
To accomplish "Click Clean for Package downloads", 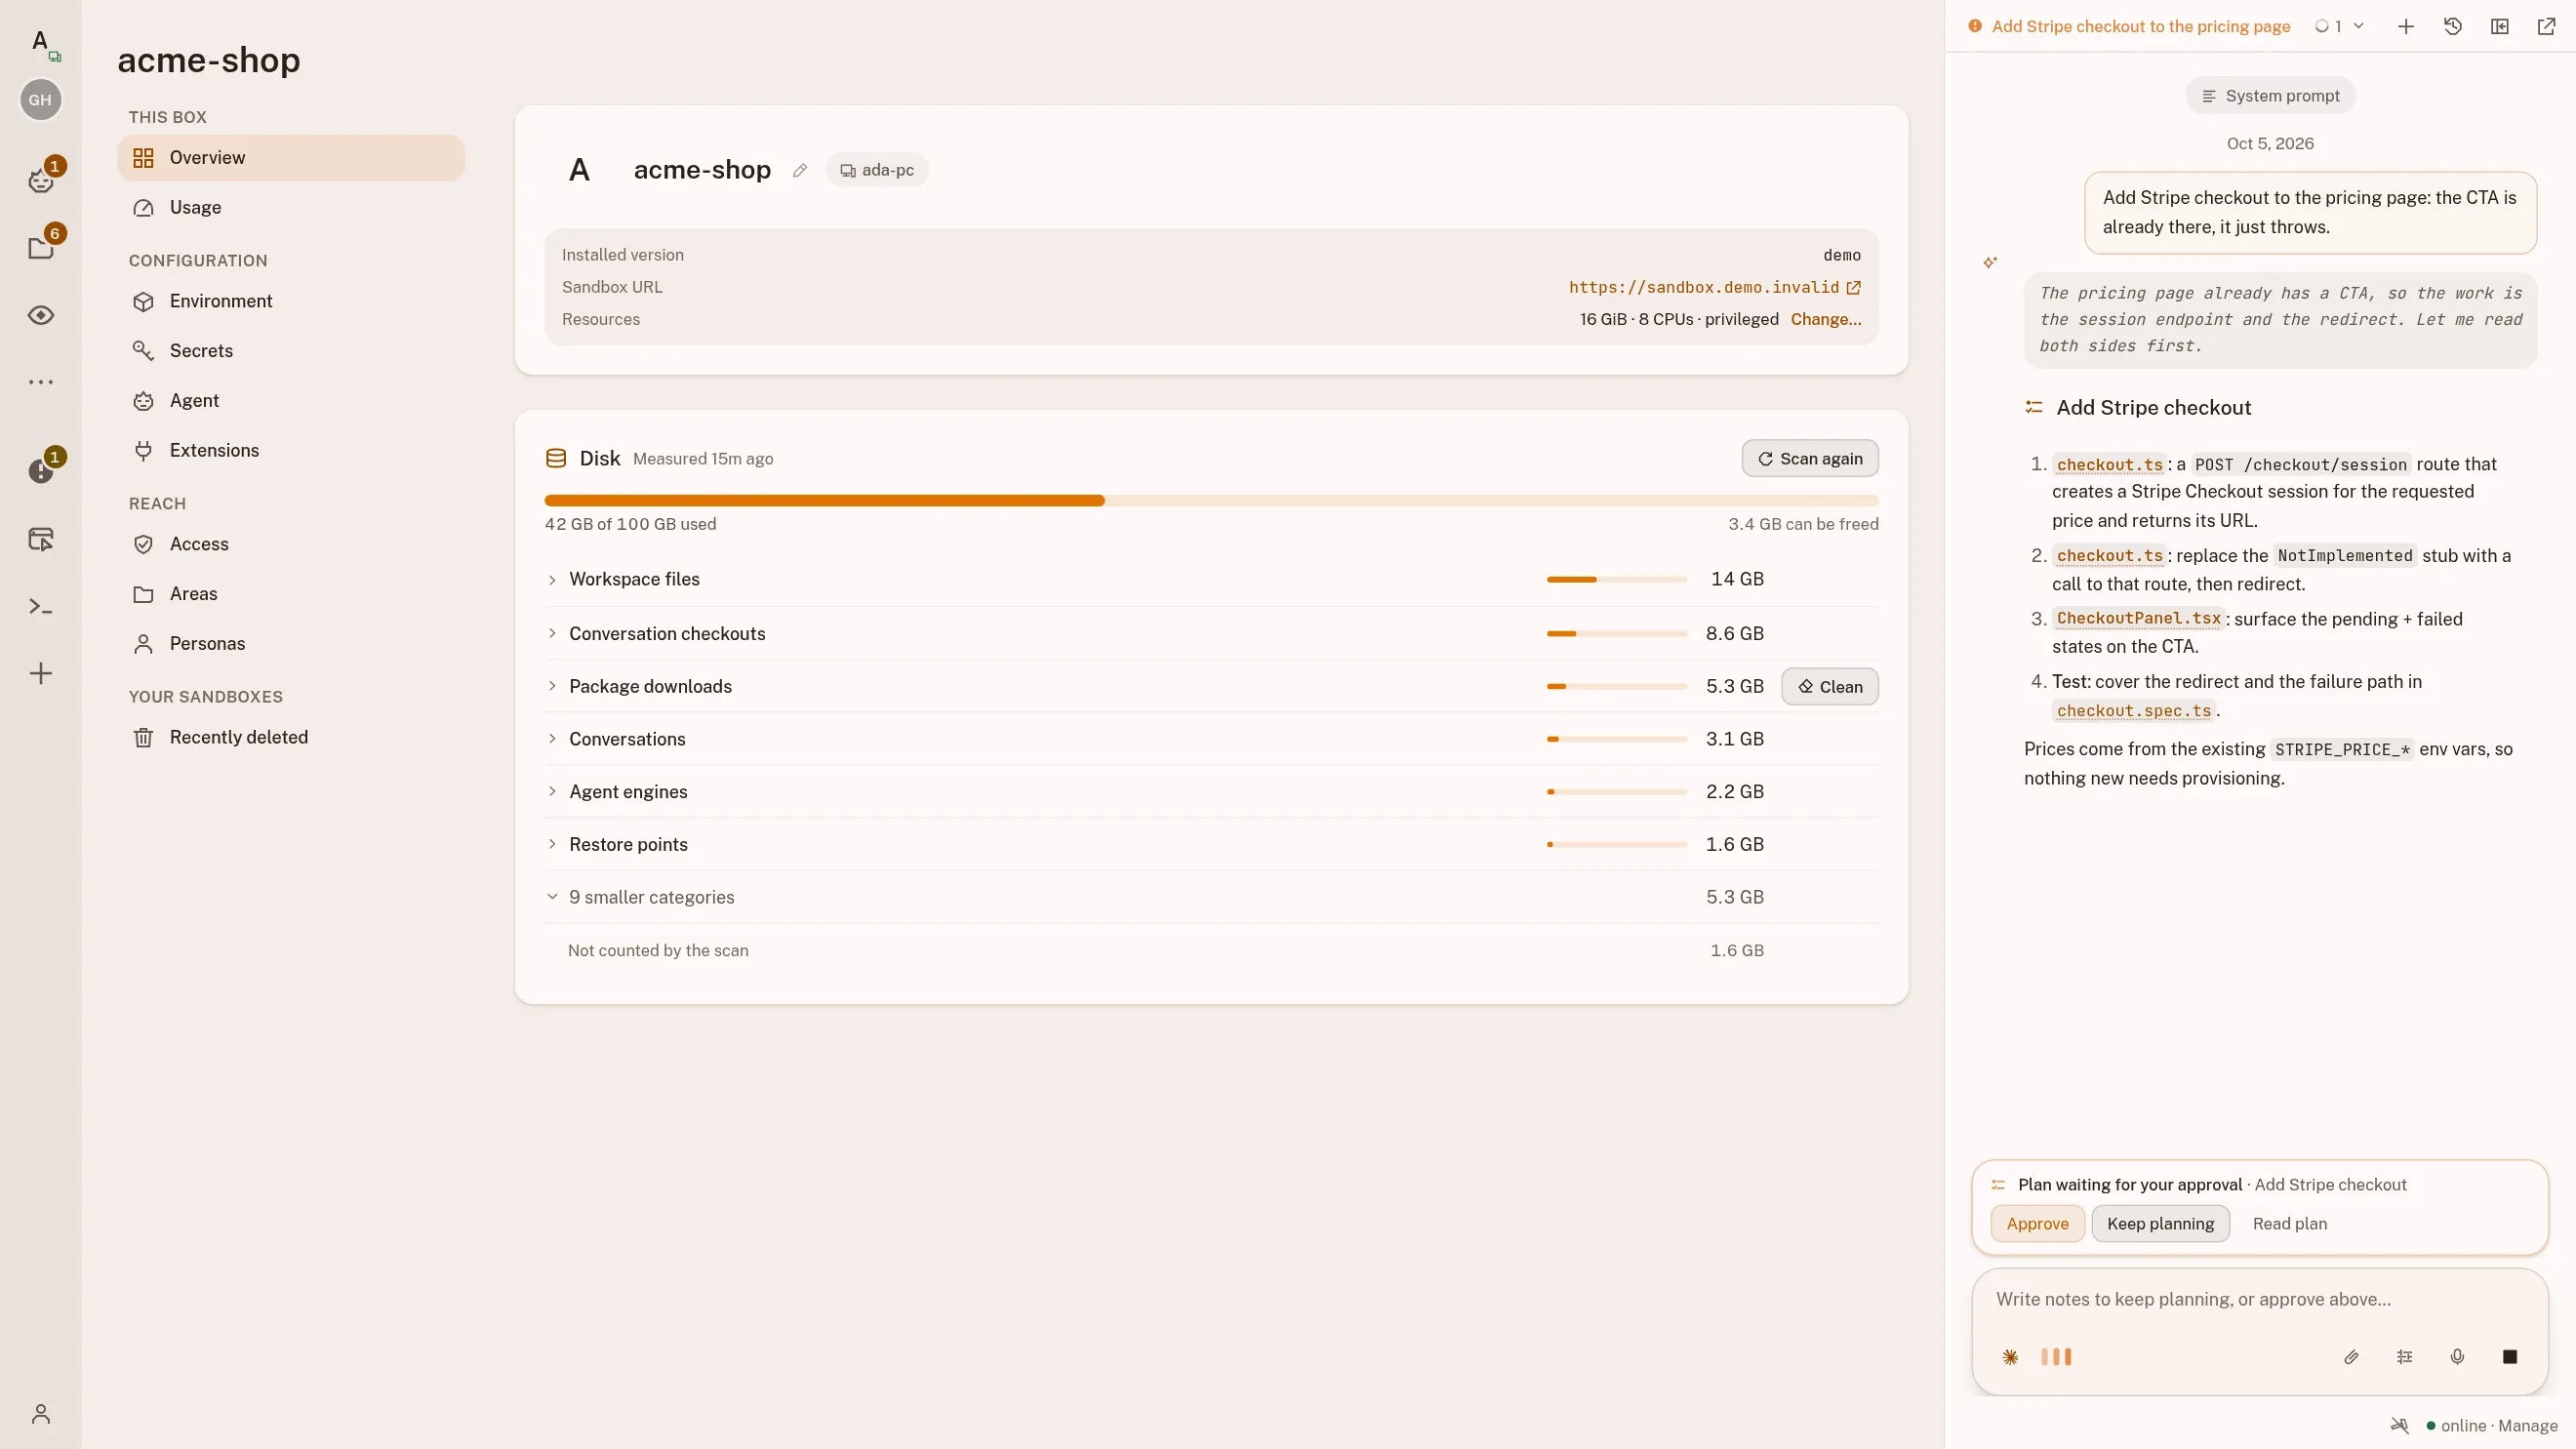I will [x=1830, y=686].
